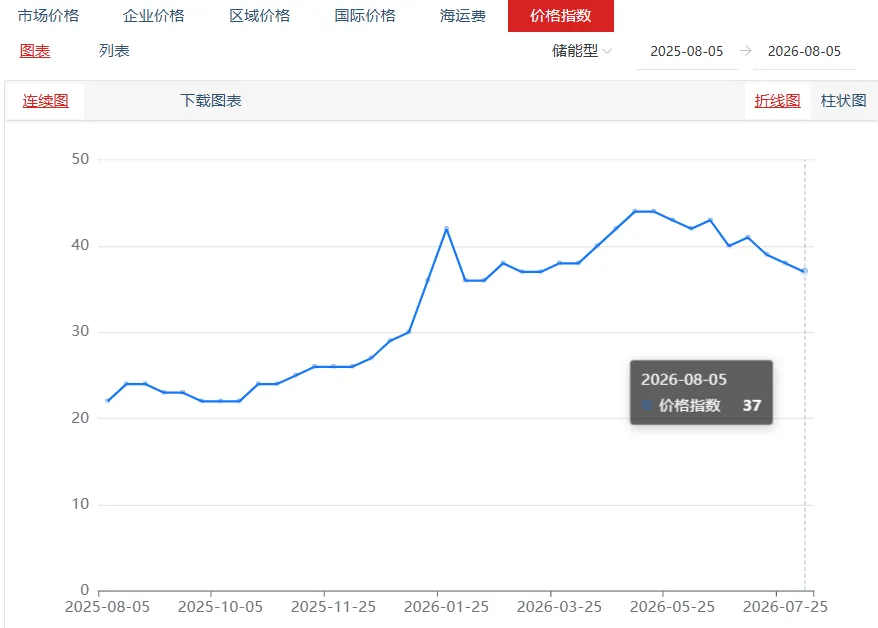Select the 海运费 tab
This screenshot has height=628, width=878.
pos(463,16)
